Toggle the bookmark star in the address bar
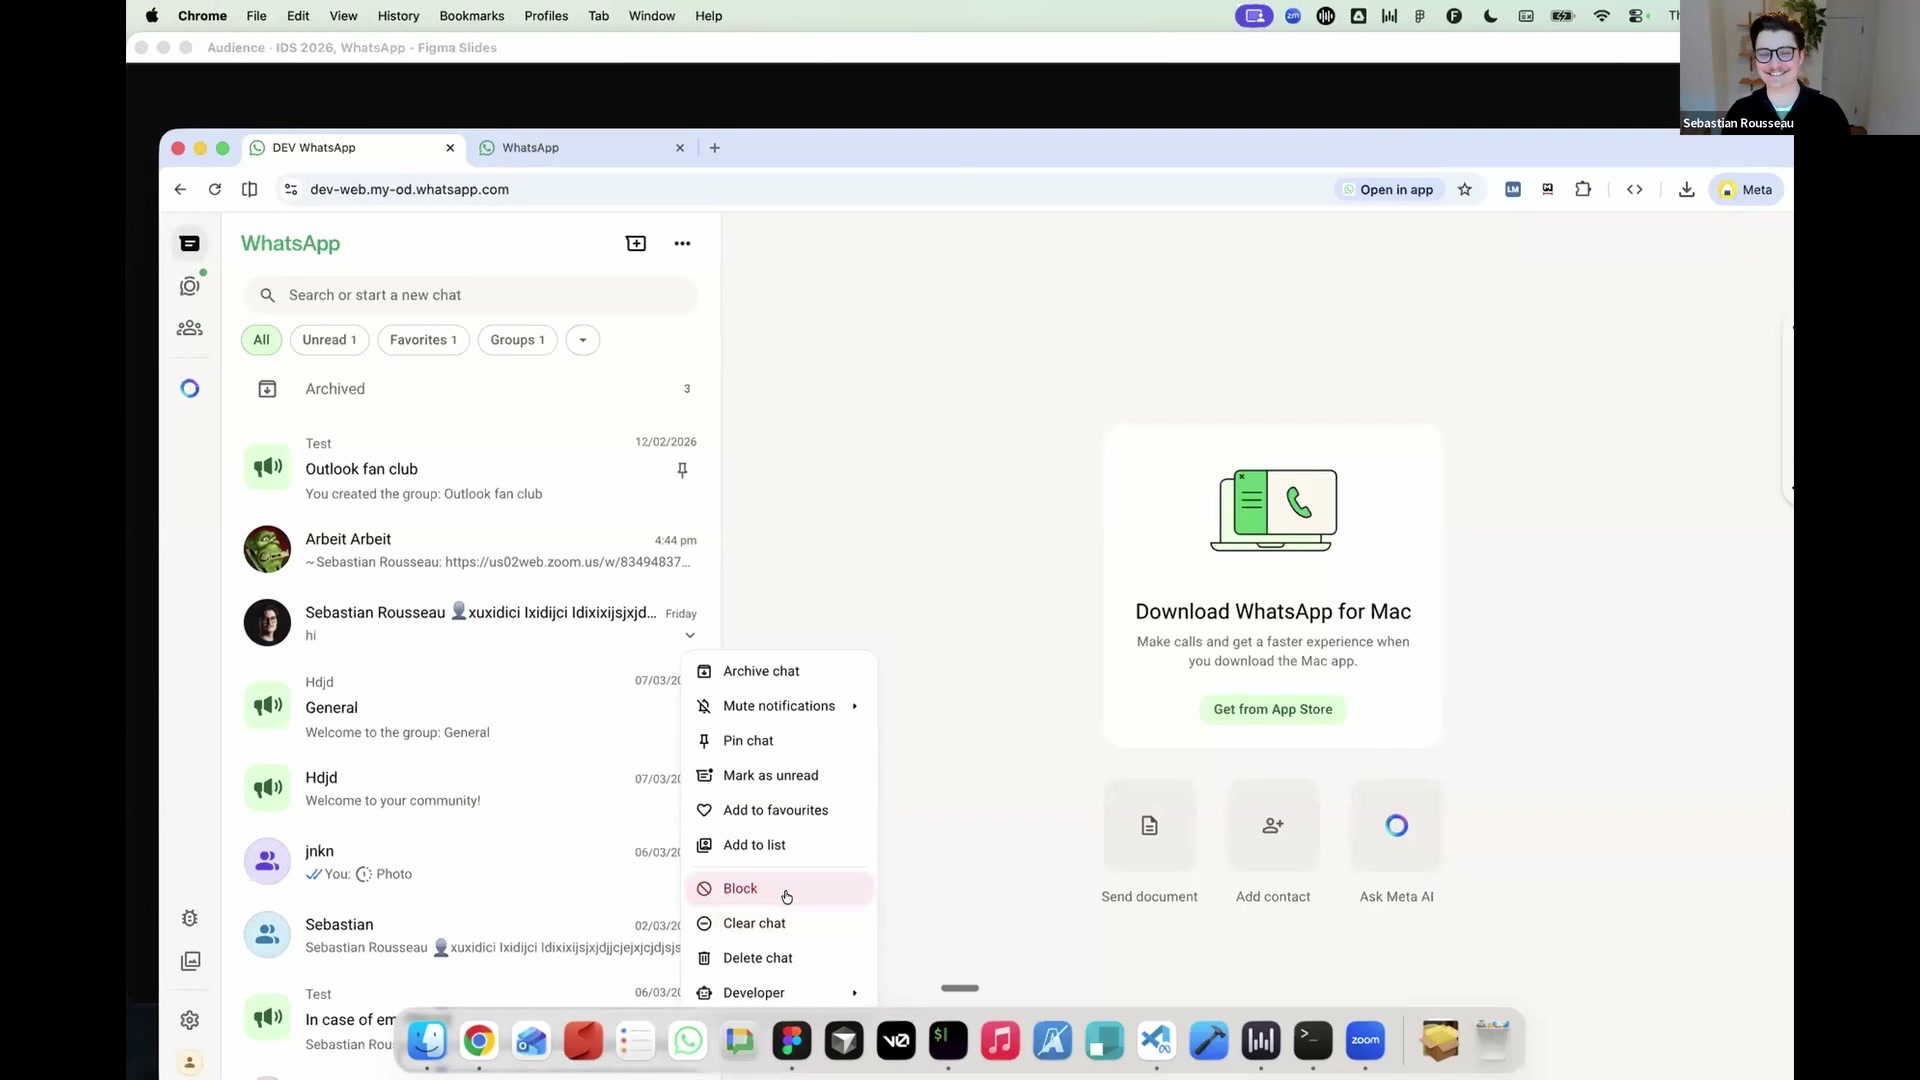The width and height of the screenshot is (1920, 1080). [1465, 189]
